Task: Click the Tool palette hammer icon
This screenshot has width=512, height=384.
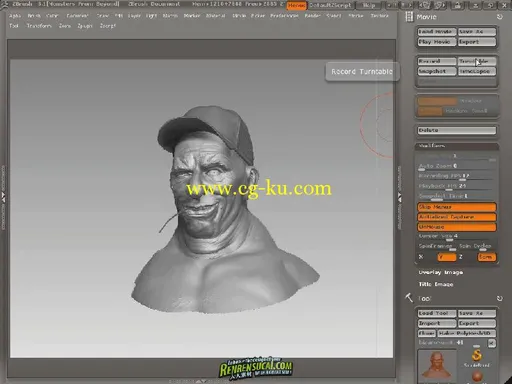Action: pyautogui.click(x=409, y=298)
